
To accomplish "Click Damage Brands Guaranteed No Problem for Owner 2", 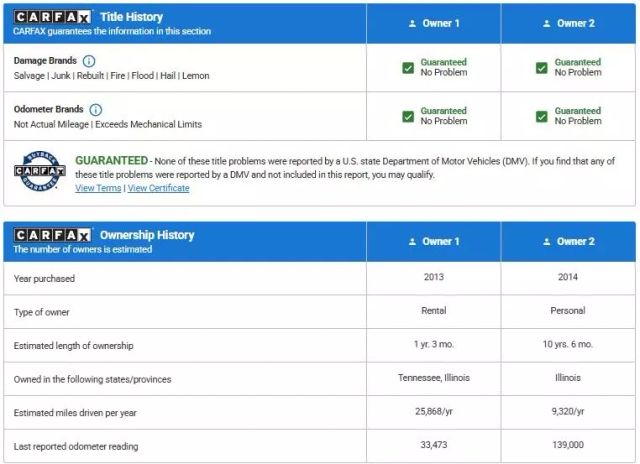I will [x=578, y=67].
